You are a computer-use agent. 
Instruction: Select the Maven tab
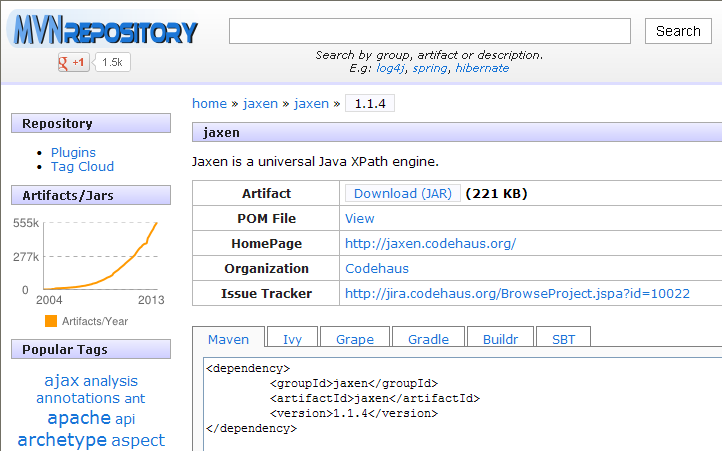(228, 339)
